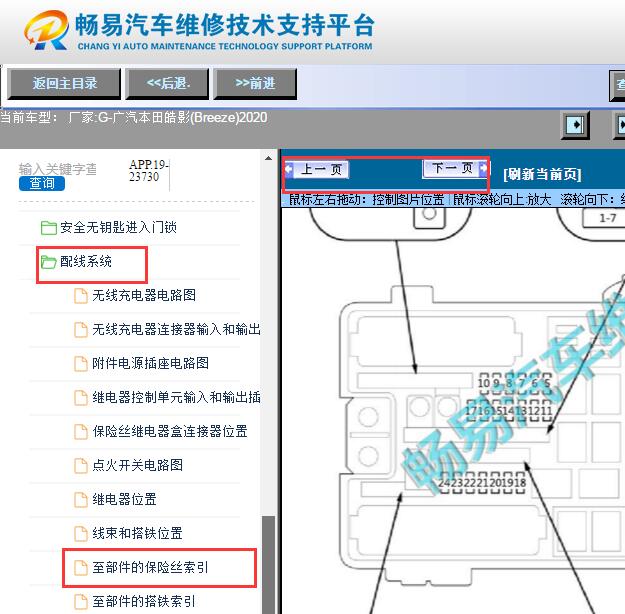
Task: Open 至部件的搭铁索引 document
Action: pyautogui.click(x=144, y=601)
